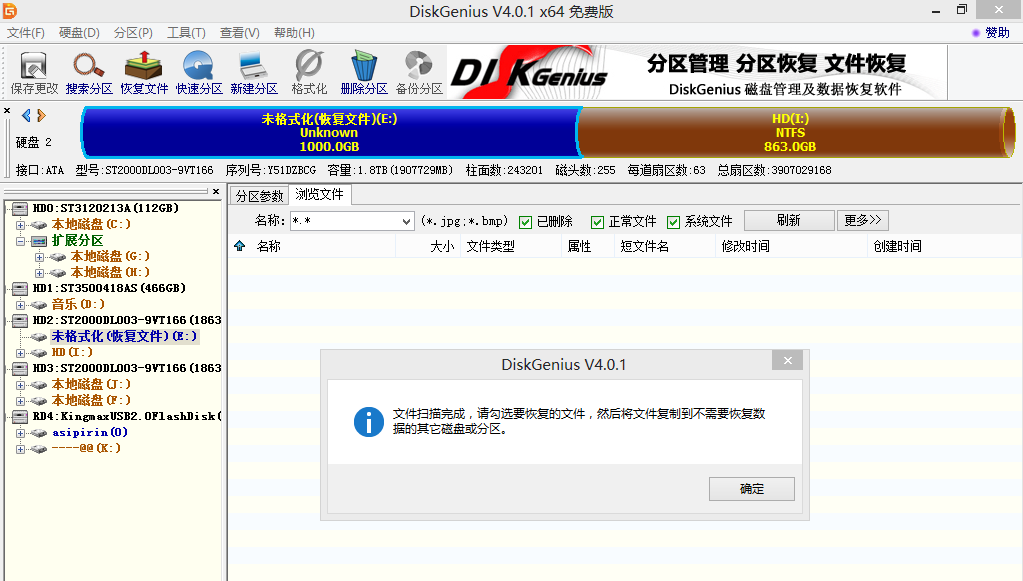Viewport: 1023px width, 581px height.
Task: Close the DiskGenius V4.0.1 dialog
Action: [787, 361]
